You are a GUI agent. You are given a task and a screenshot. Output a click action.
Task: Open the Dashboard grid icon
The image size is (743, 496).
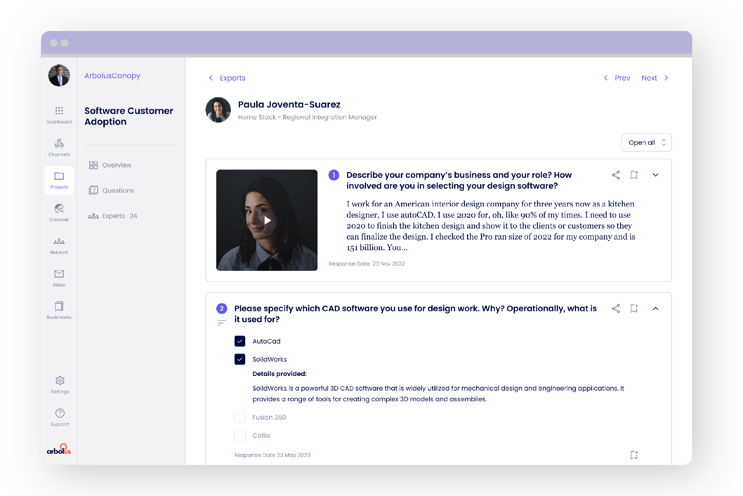pos(59,111)
